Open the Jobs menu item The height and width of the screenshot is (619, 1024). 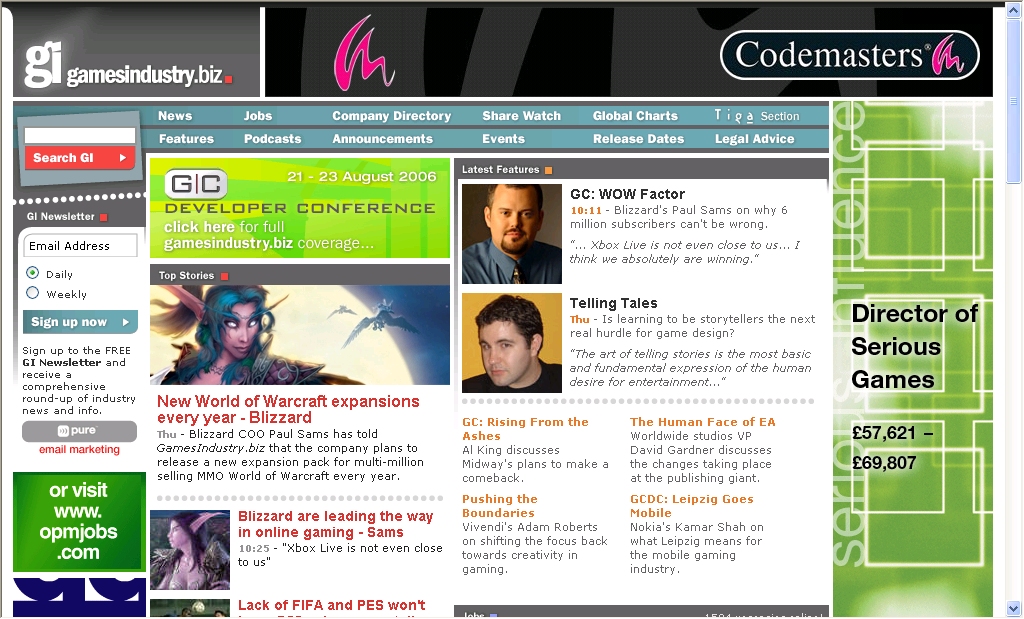point(258,116)
